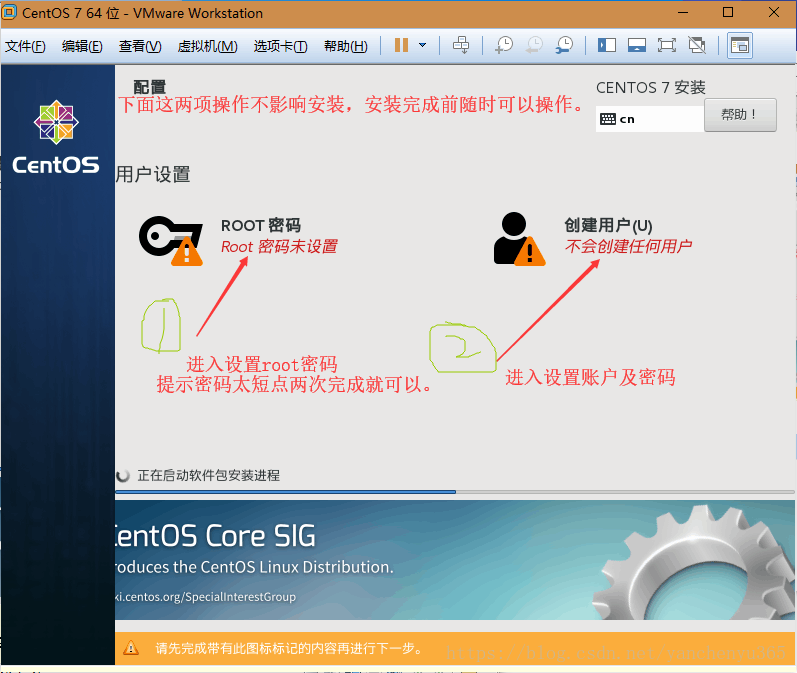Click the create user person icon
Screen dimensions: 797x673
pos(519,239)
